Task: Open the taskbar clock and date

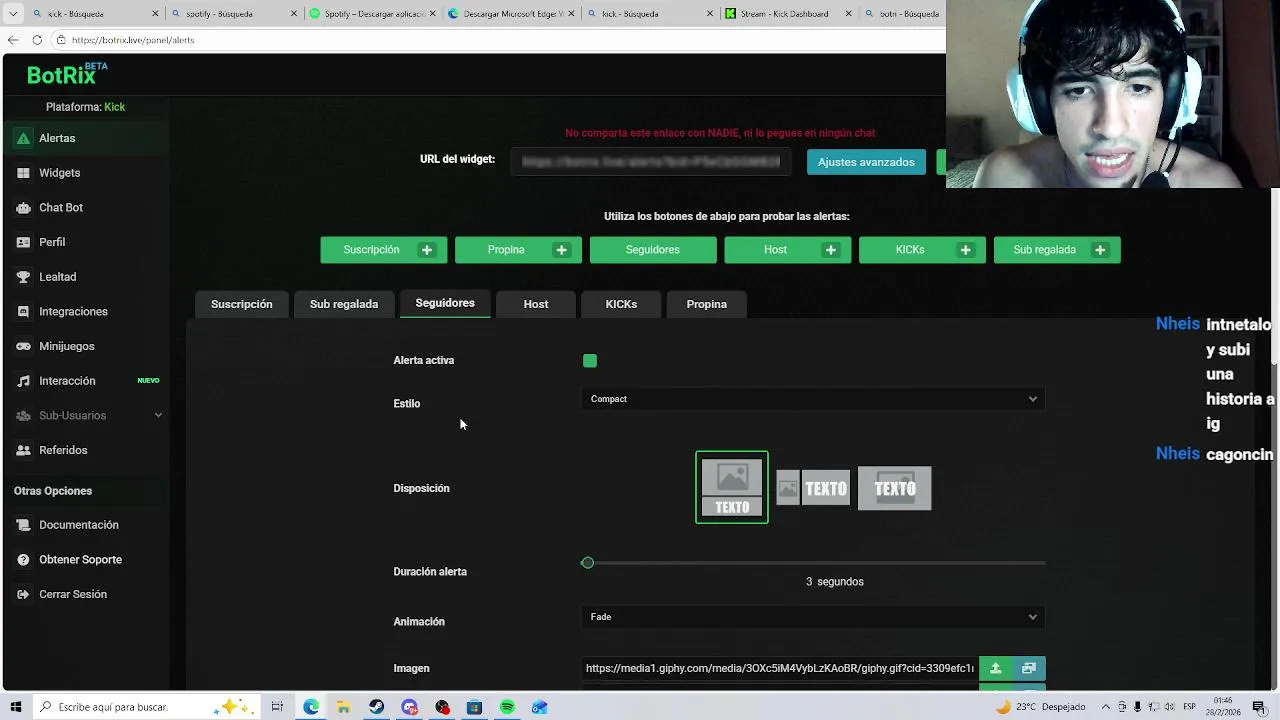Action: pos(1222,707)
